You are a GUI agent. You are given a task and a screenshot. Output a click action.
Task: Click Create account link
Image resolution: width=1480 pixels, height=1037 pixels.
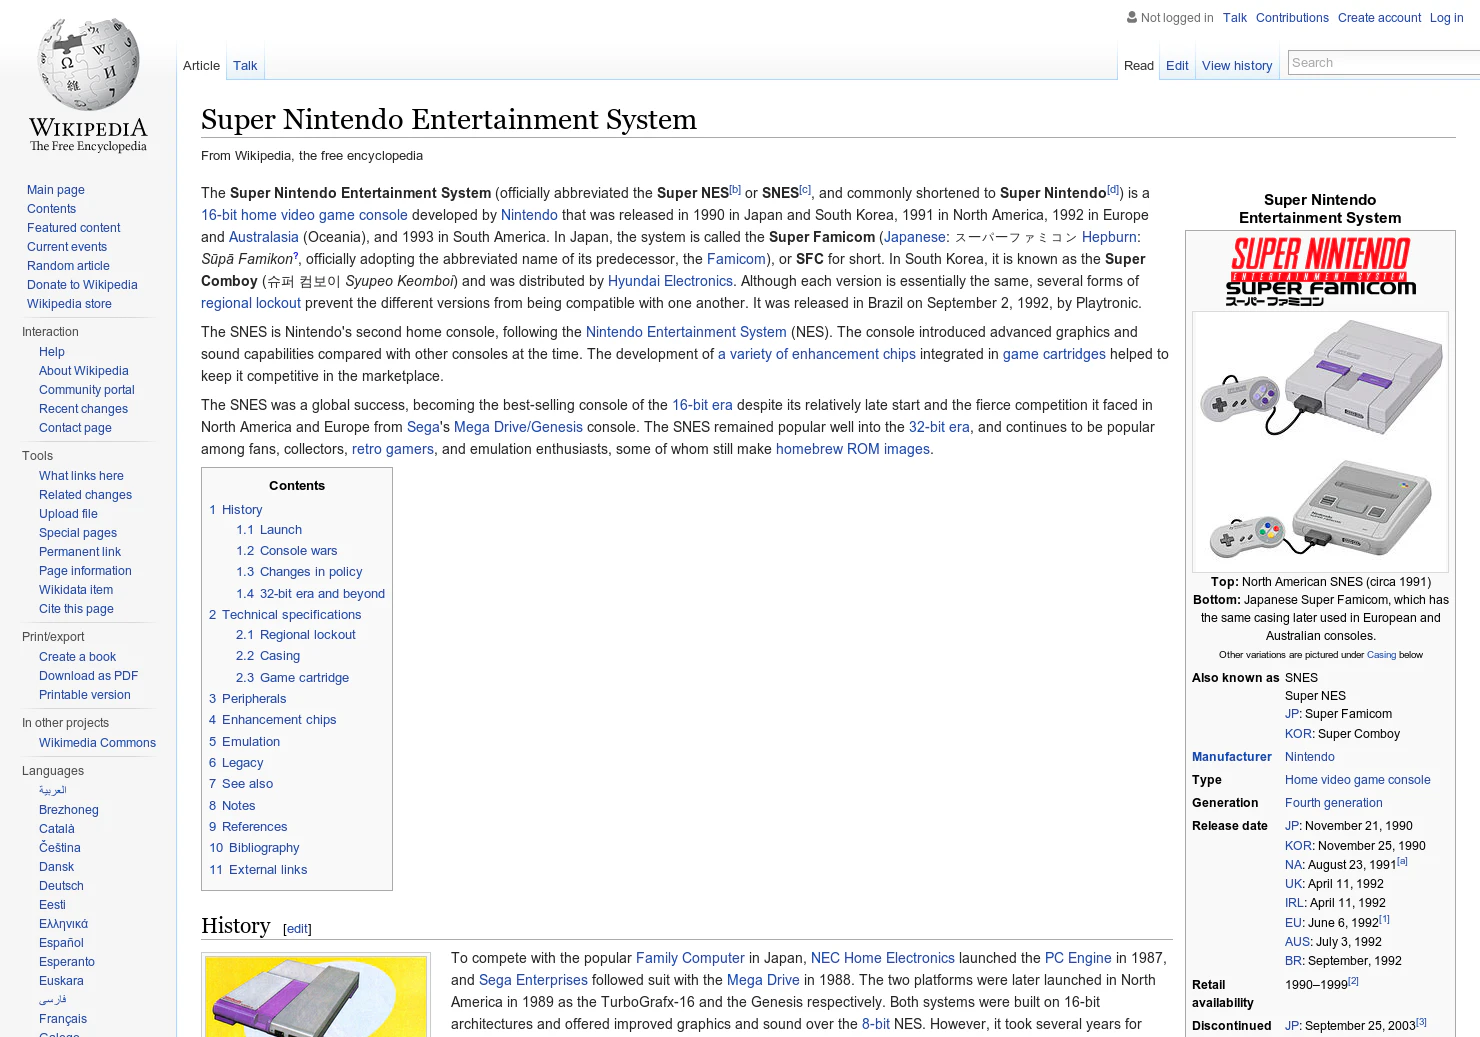[x=1379, y=18]
